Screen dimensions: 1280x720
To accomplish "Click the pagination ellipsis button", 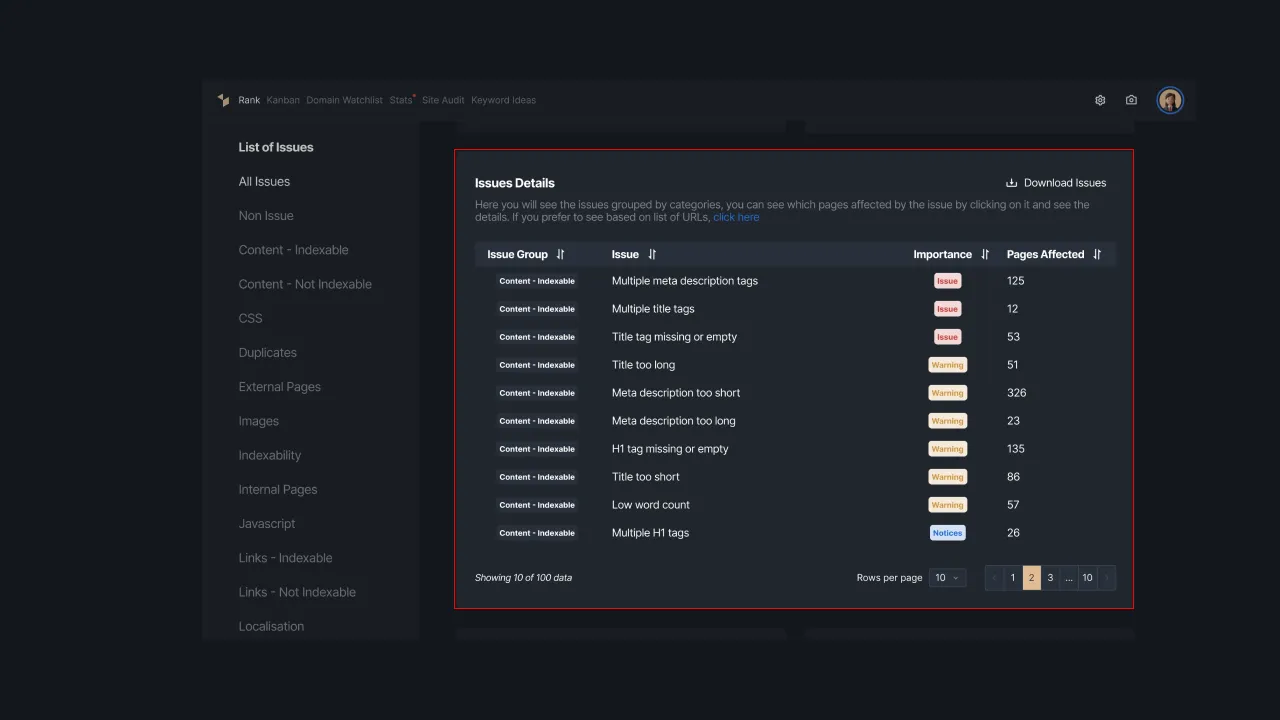I will [x=1069, y=578].
